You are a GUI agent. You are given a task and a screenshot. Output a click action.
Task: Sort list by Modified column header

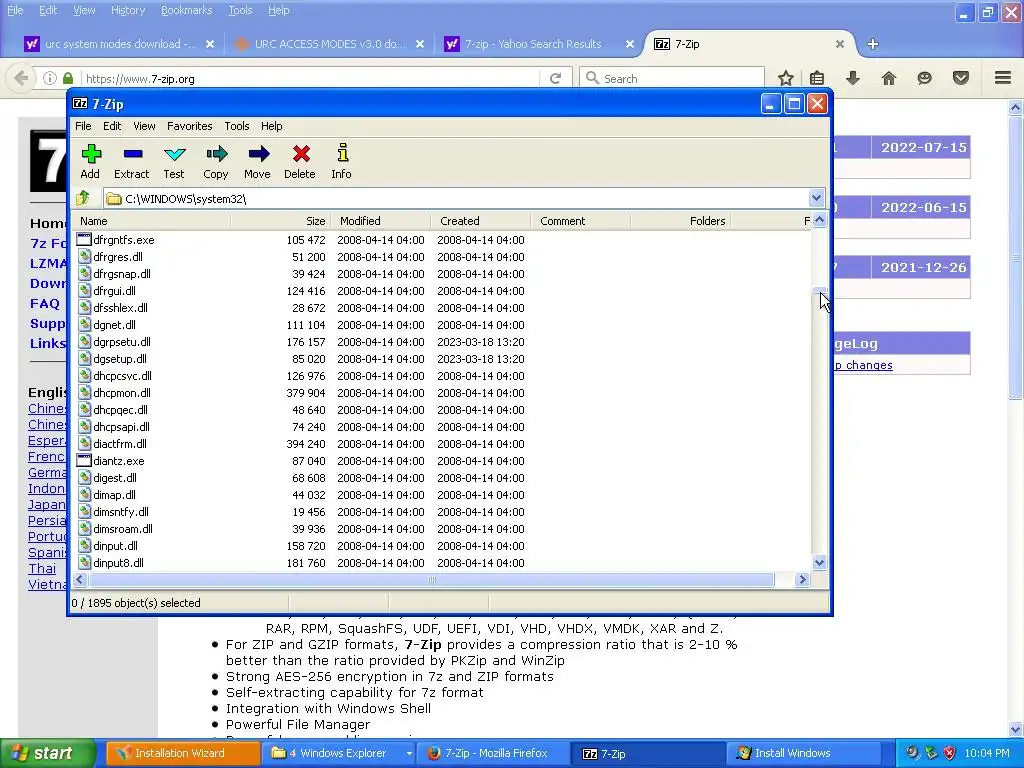click(x=381, y=221)
